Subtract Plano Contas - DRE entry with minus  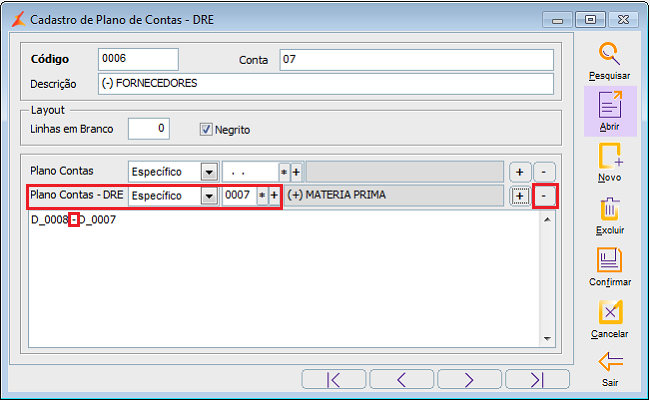tap(544, 196)
